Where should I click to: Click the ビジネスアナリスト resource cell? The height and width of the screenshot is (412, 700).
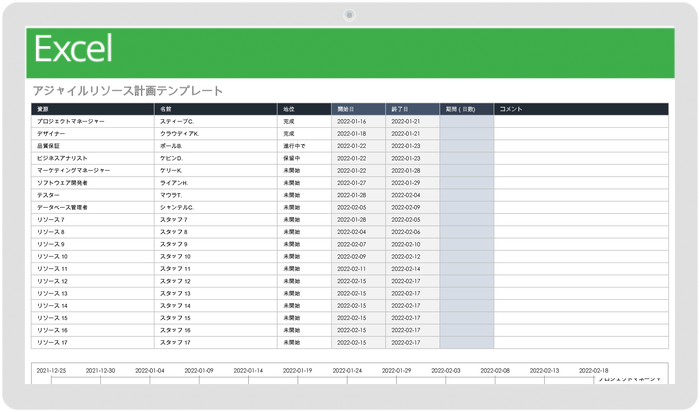93,158
